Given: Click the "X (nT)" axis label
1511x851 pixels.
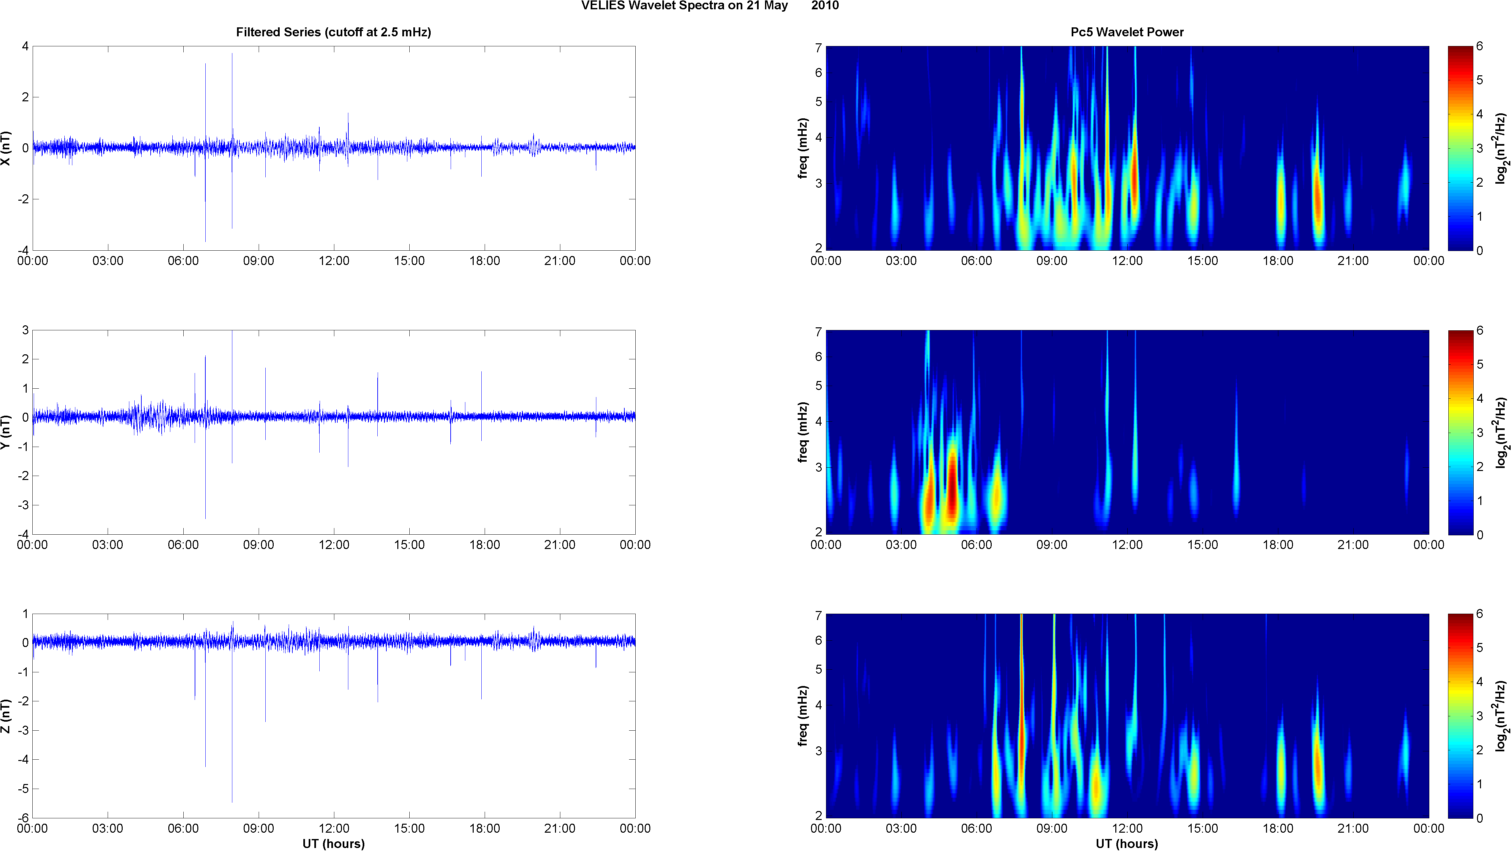Looking at the screenshot, I should point(7,148).
